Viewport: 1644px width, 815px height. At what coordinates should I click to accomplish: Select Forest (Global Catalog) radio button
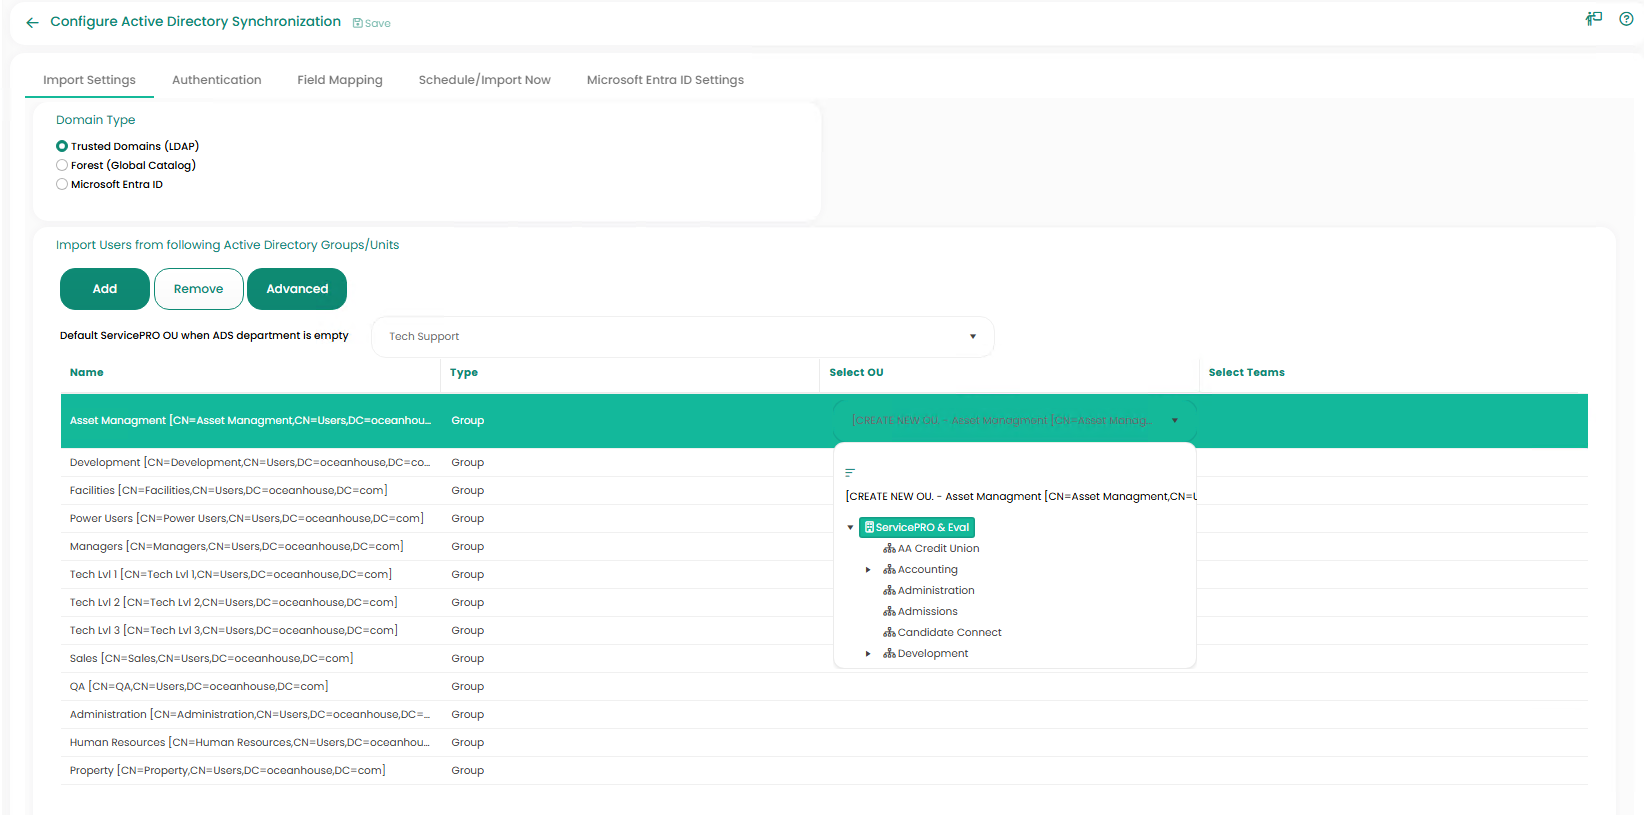pyautogui.click(x=62, y=165)
